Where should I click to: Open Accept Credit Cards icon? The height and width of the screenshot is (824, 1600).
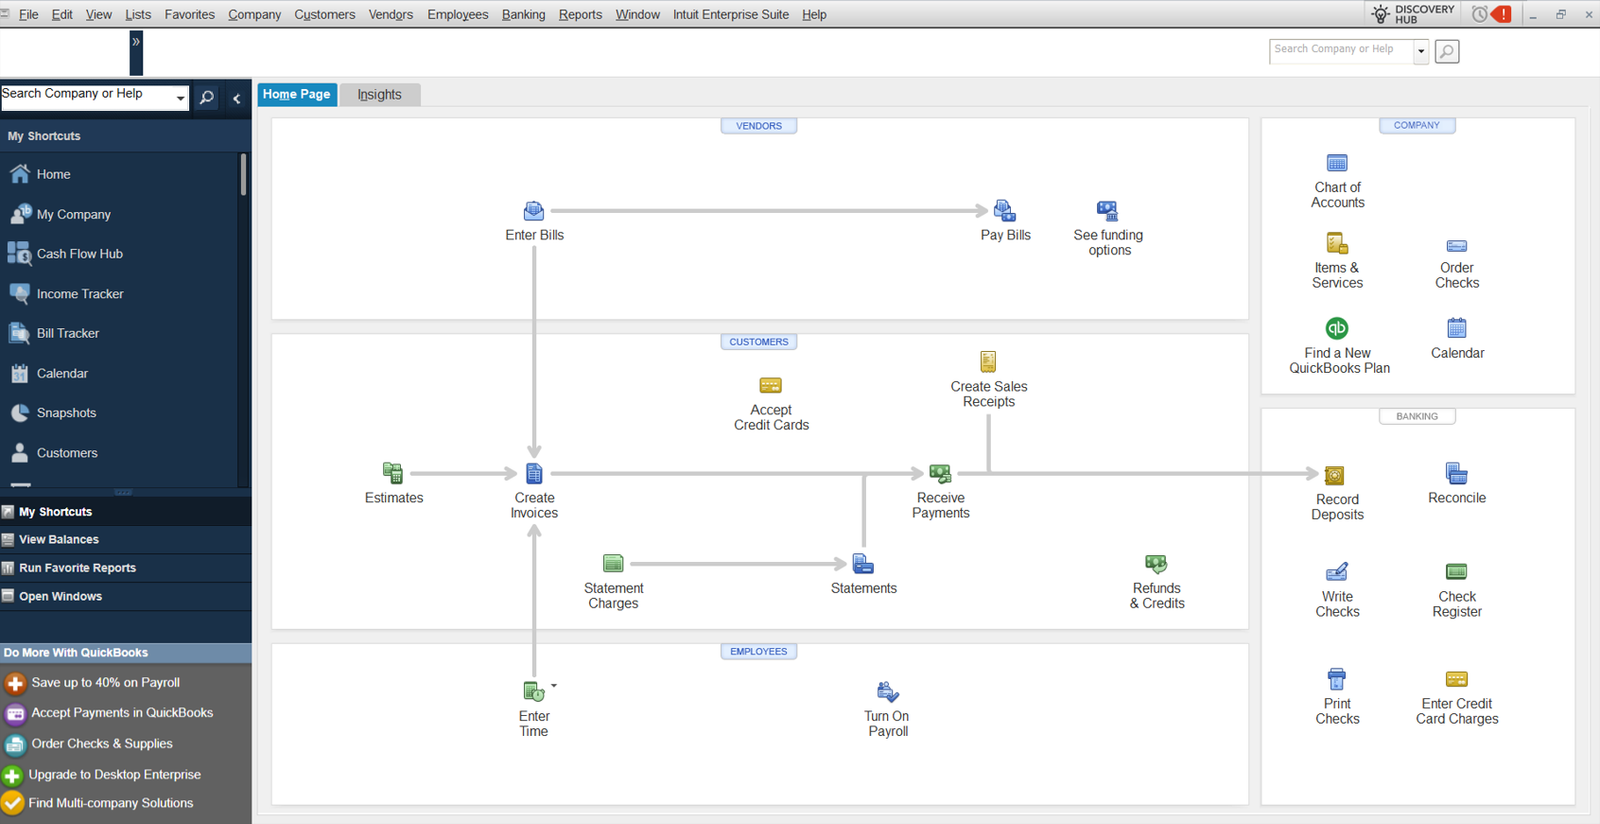pos(771,386)
